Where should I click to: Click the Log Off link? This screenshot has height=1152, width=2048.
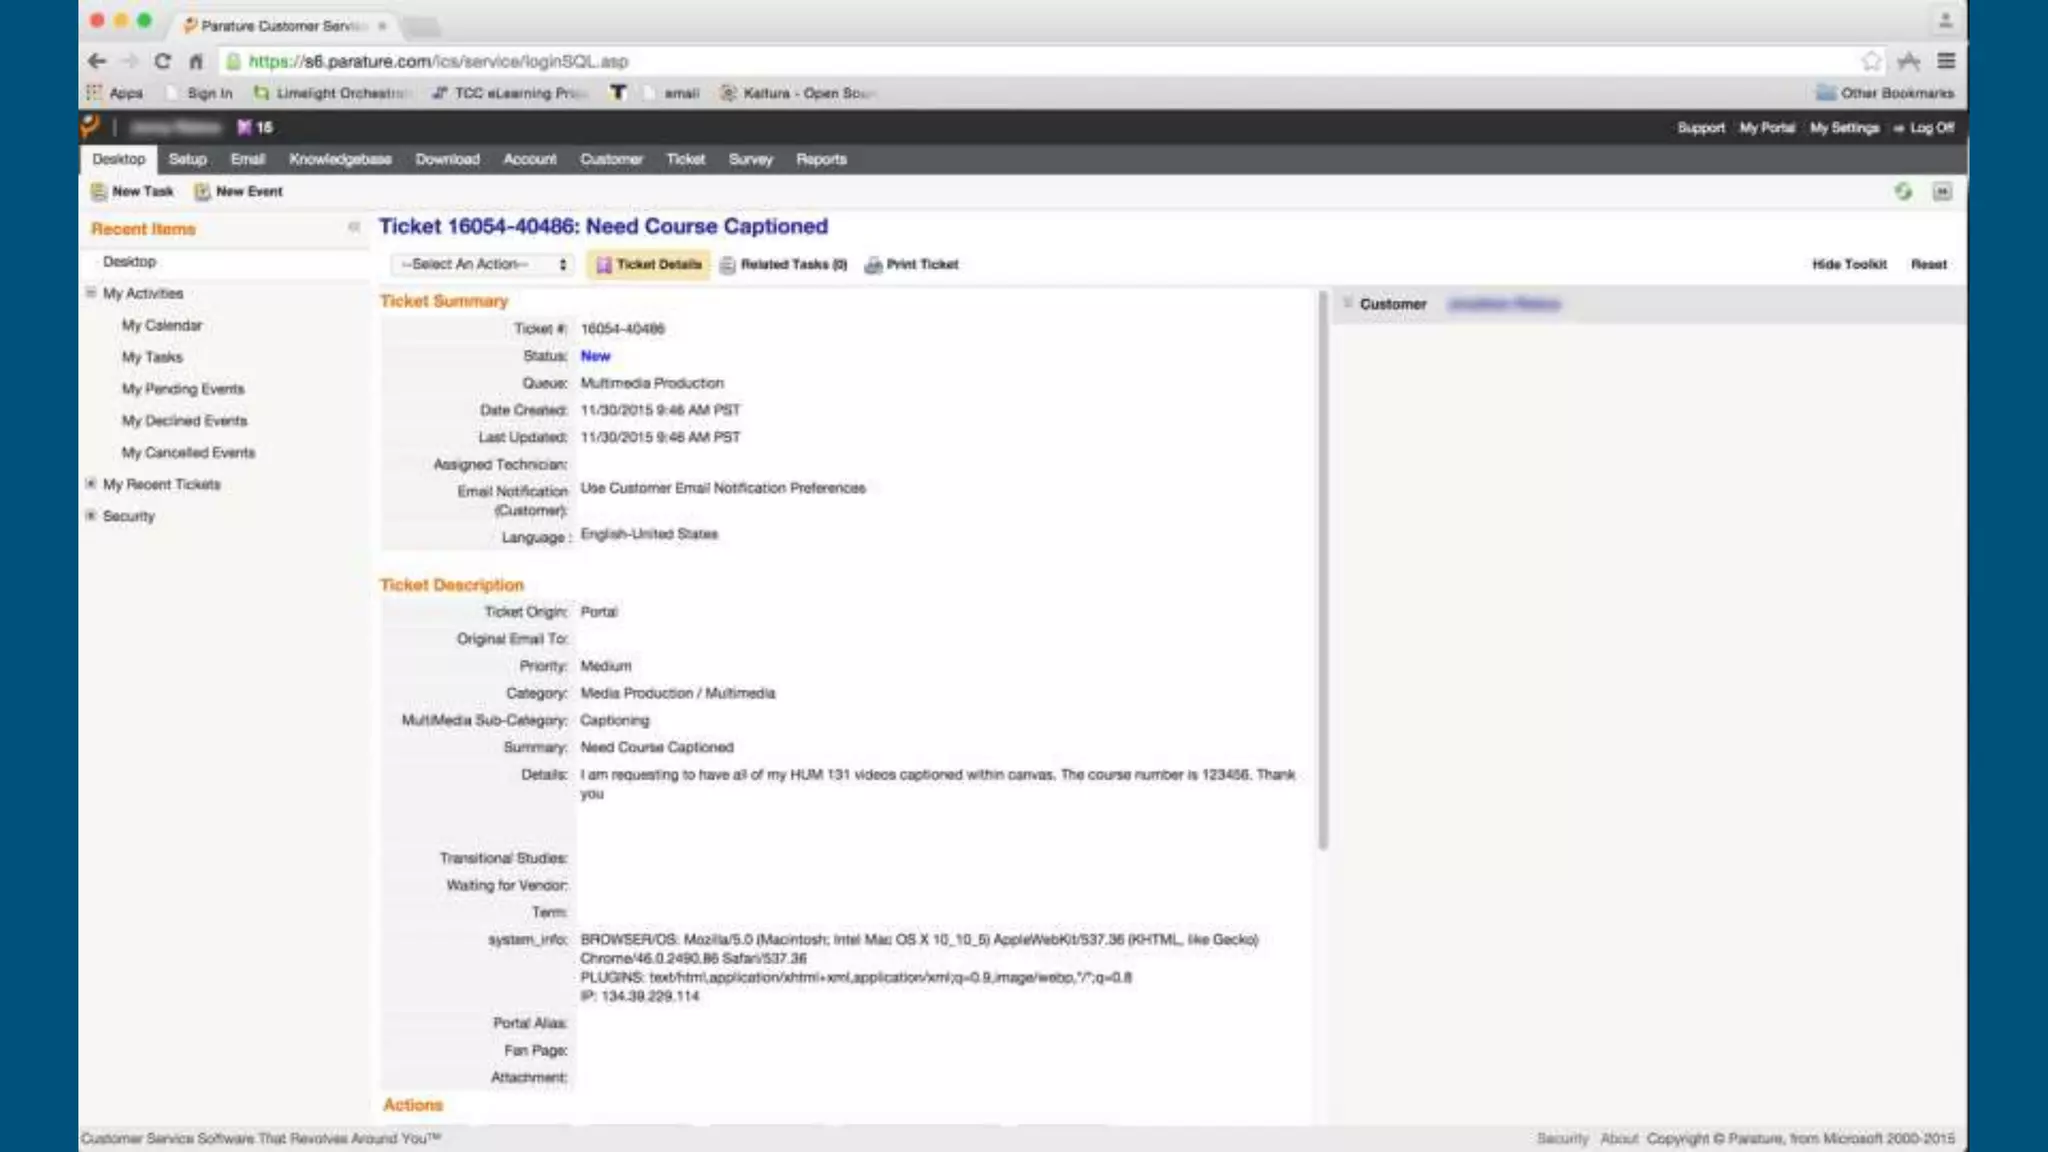click(x=1930, y=128)
